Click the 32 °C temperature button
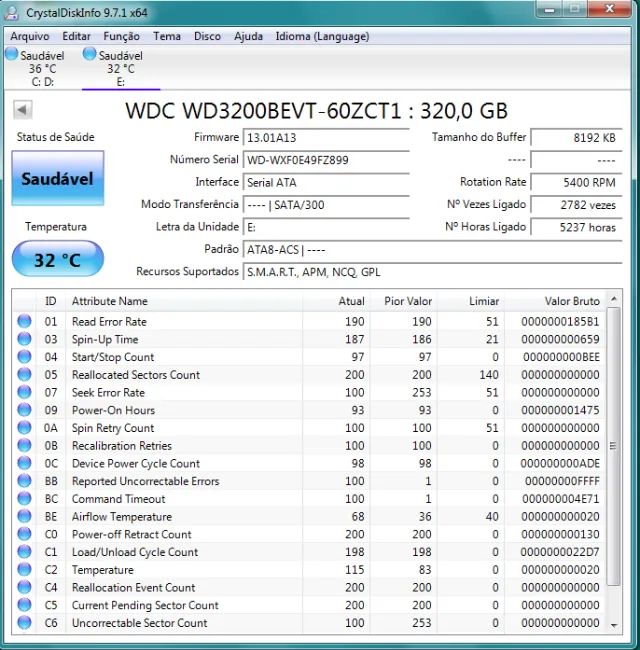Viewport: 640px width, 650px height. (x=58, y=260)
